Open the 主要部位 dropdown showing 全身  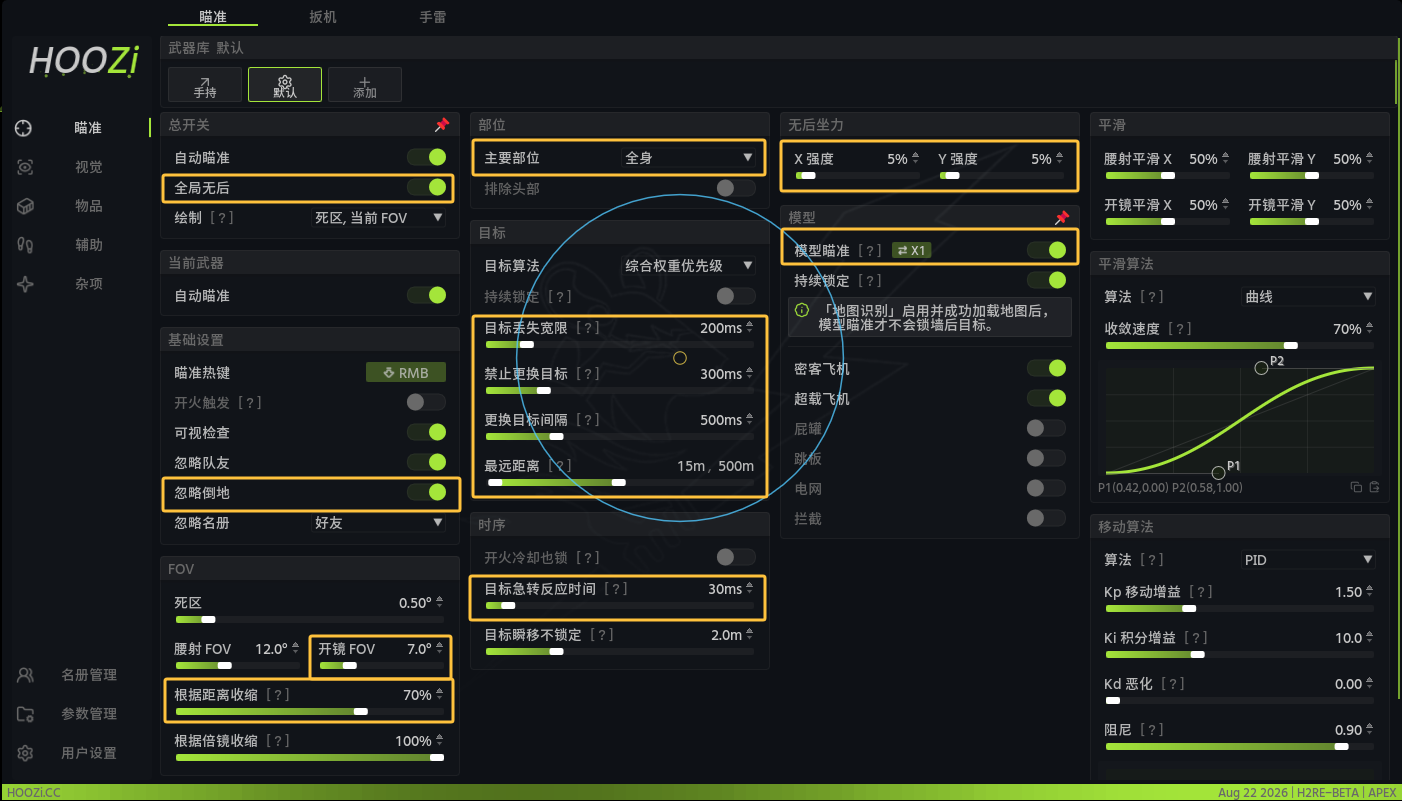pos(688,158)
